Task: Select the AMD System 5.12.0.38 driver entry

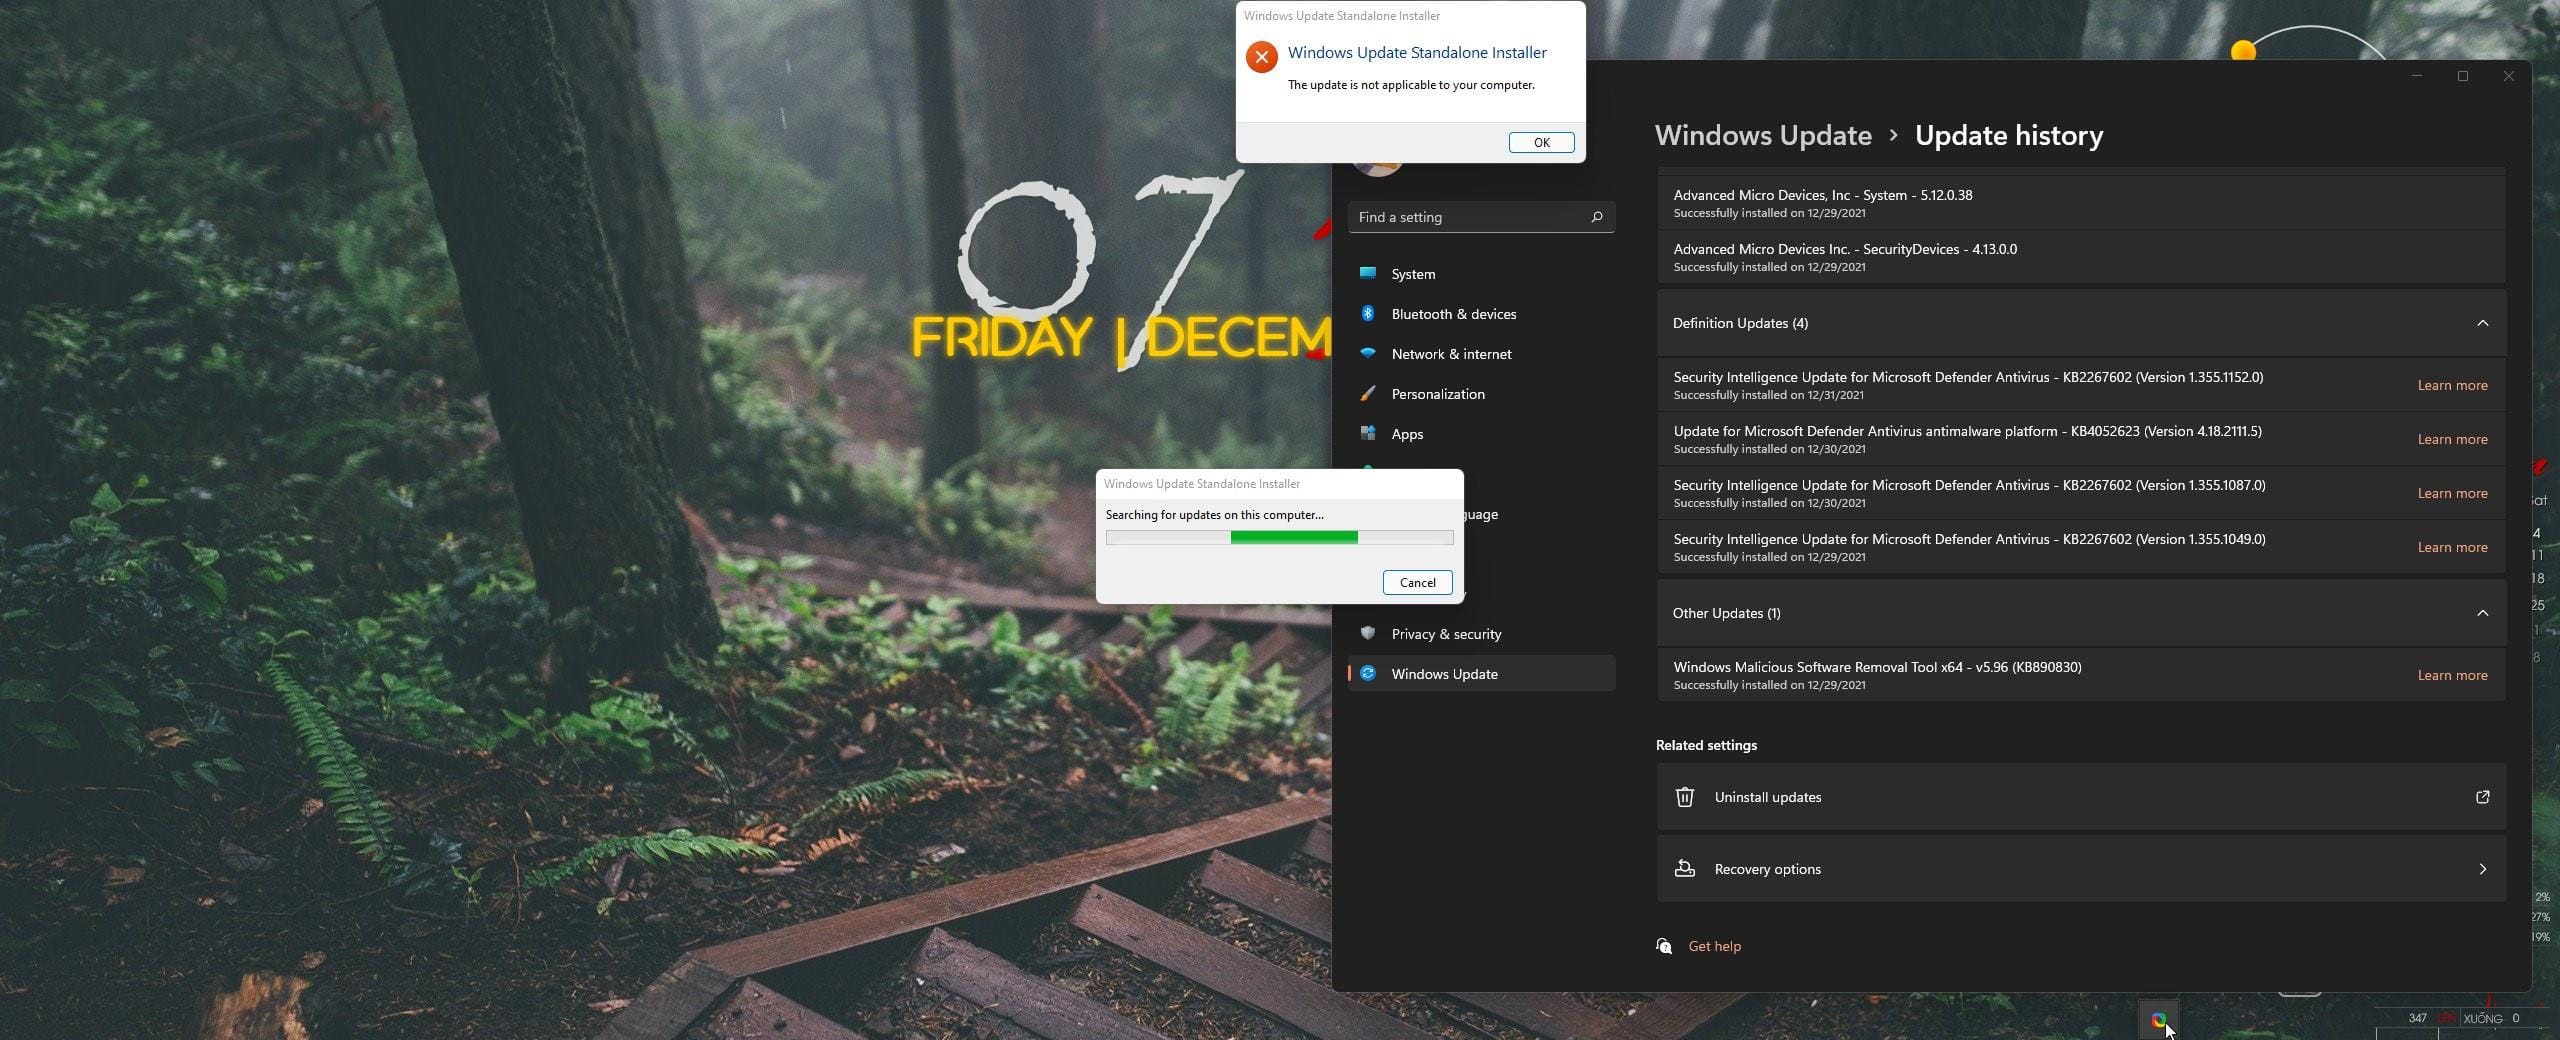Action: point(2081,203)
